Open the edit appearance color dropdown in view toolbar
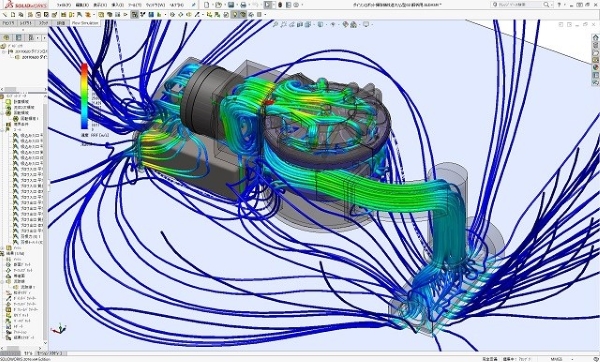This screenshot has height=362, width=600. tap(345, 24)
